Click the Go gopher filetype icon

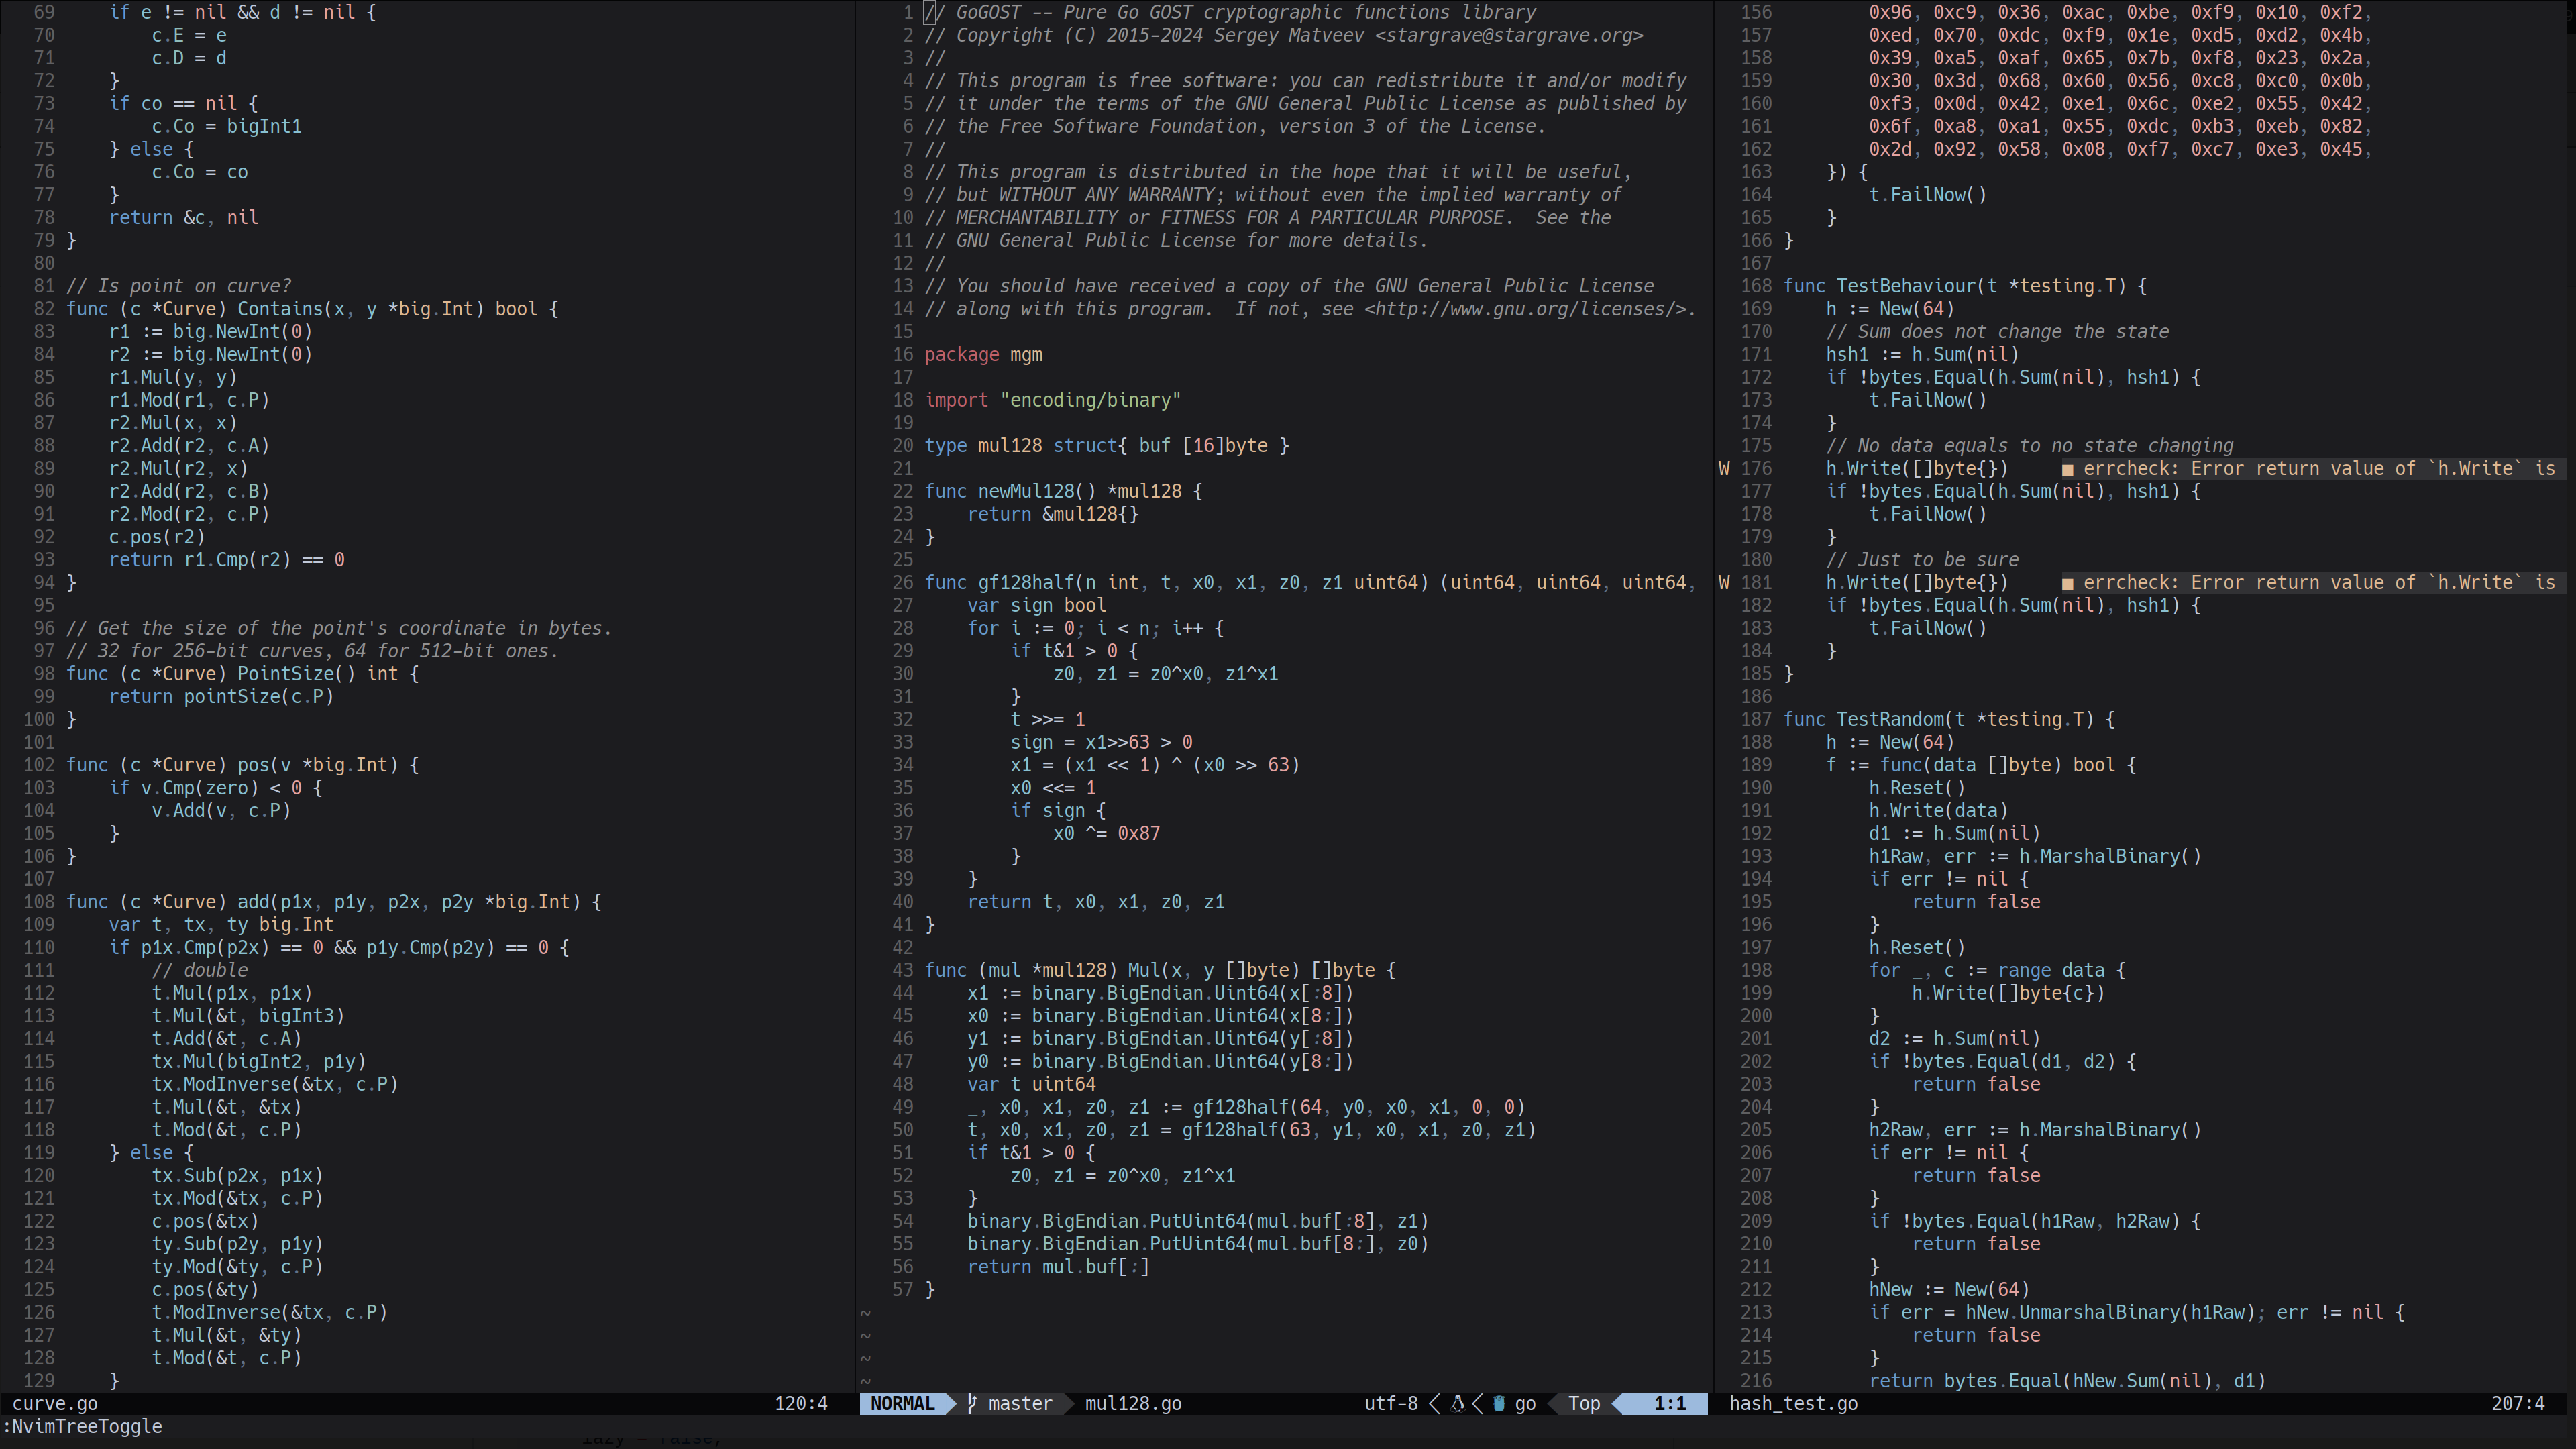click(x=1498, y=1403)
